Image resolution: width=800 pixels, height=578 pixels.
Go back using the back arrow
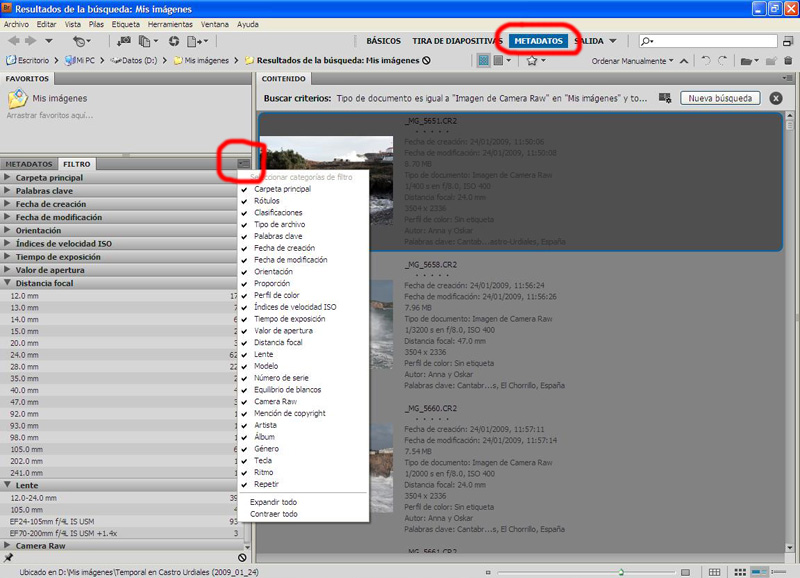tap(14, 41)
